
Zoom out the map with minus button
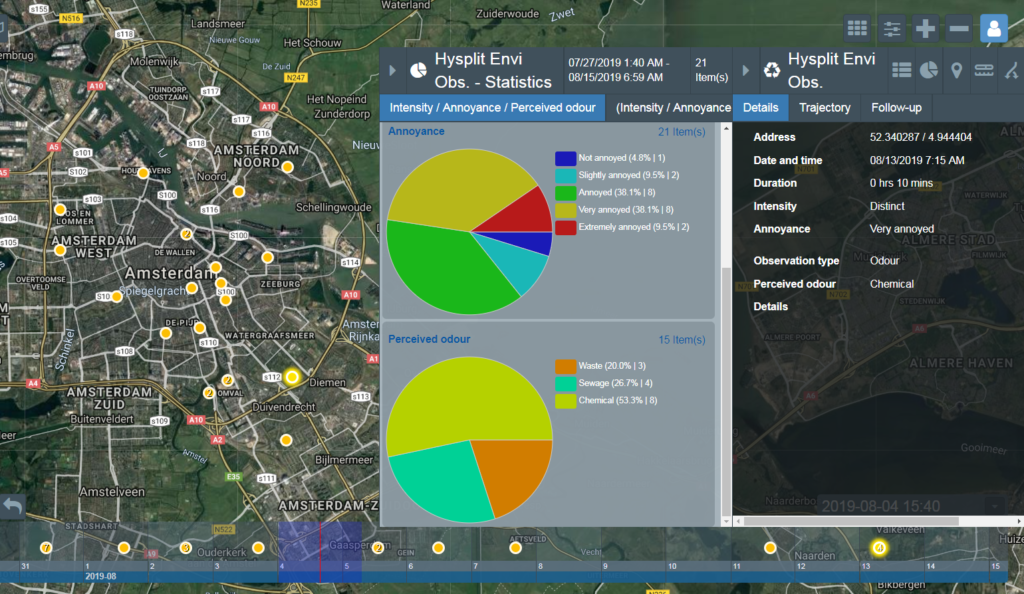pos(958,28)
